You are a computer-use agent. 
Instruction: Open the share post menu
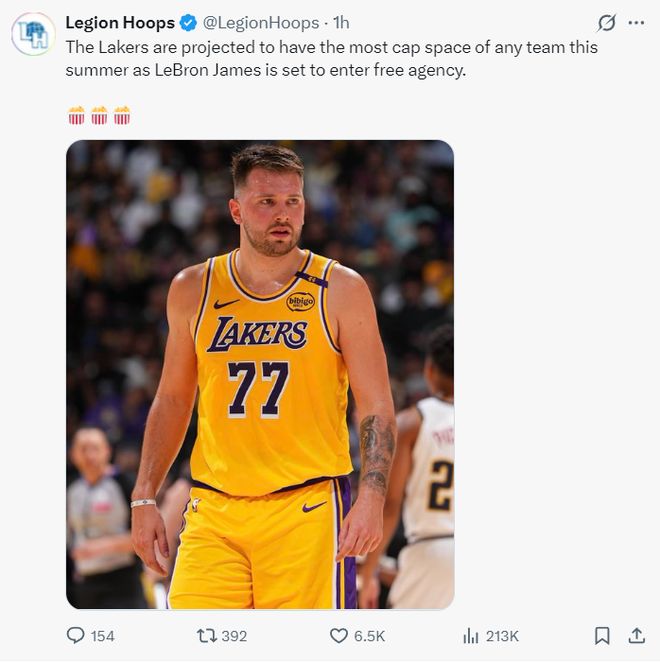click(636, 636)
